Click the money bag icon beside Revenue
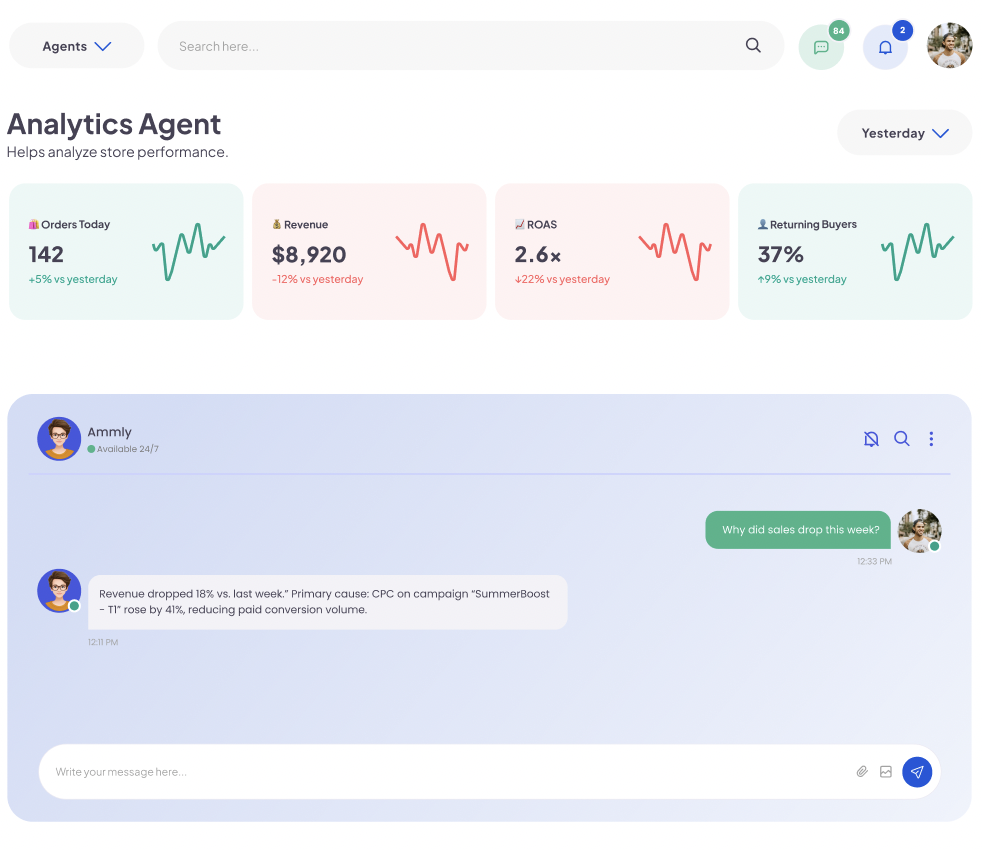Viewport: 982px width, 850px height. click(277, 224)
